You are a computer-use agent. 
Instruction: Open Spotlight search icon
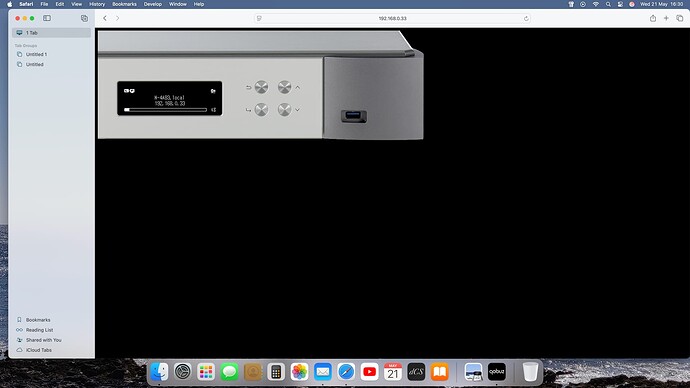(608, 4)
